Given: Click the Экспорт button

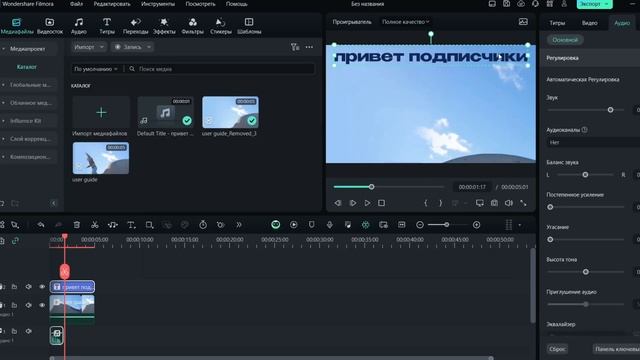Looking at the screenshot, I should point(594,4).
